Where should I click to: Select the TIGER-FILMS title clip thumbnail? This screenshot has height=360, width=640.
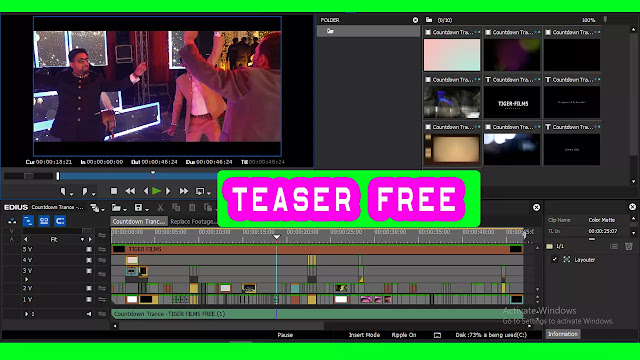pos(512,102)
